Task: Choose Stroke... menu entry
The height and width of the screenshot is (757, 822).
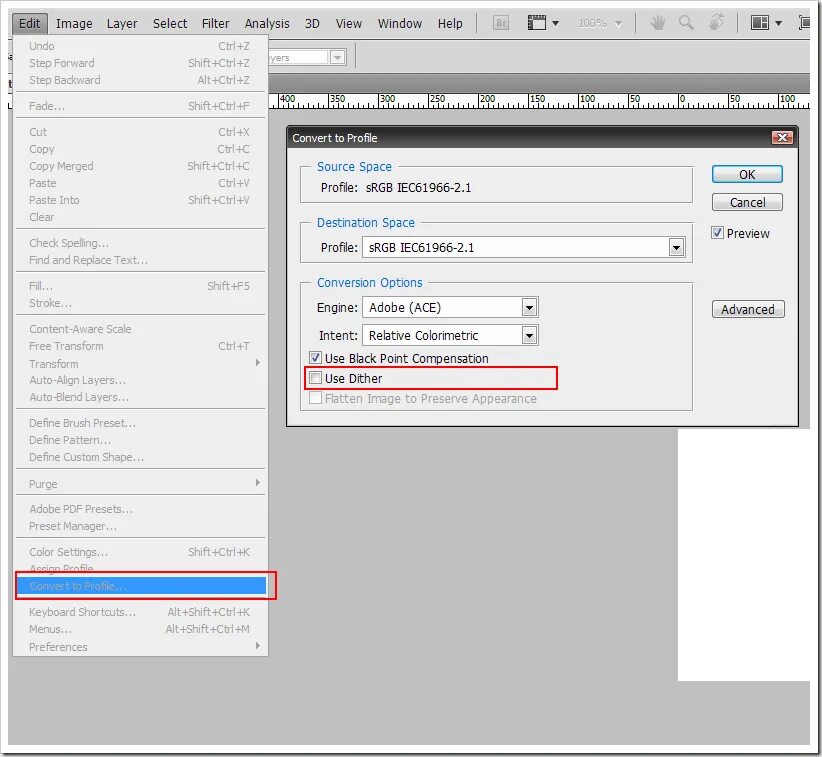Action: pyautogui.click(x=141, y=303)
